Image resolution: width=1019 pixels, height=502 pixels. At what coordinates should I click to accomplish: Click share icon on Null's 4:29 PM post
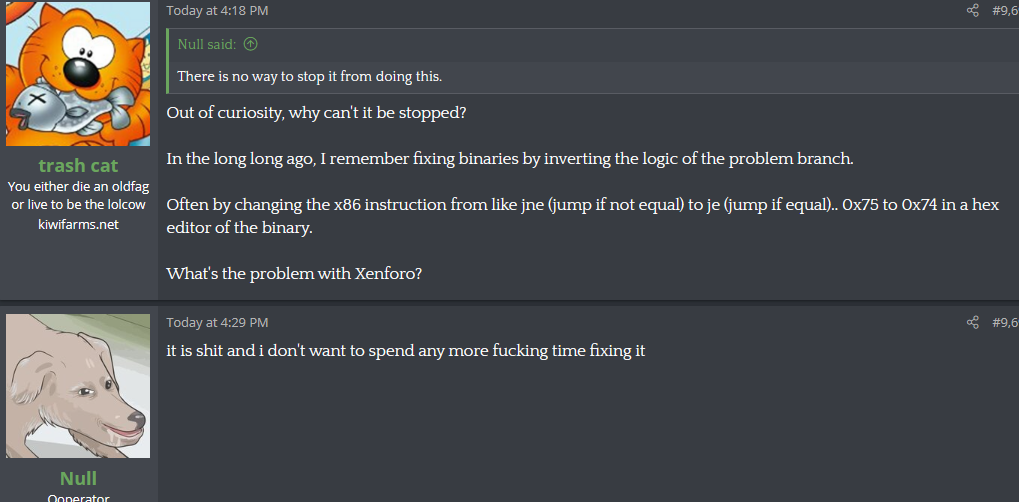tap(973, 323)
